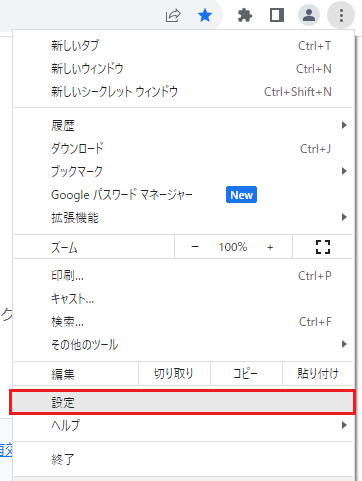This screenshot has height=481, width=362.
Task: Expand the 拡張機能 submenu
Action: [x=183, y=217]
